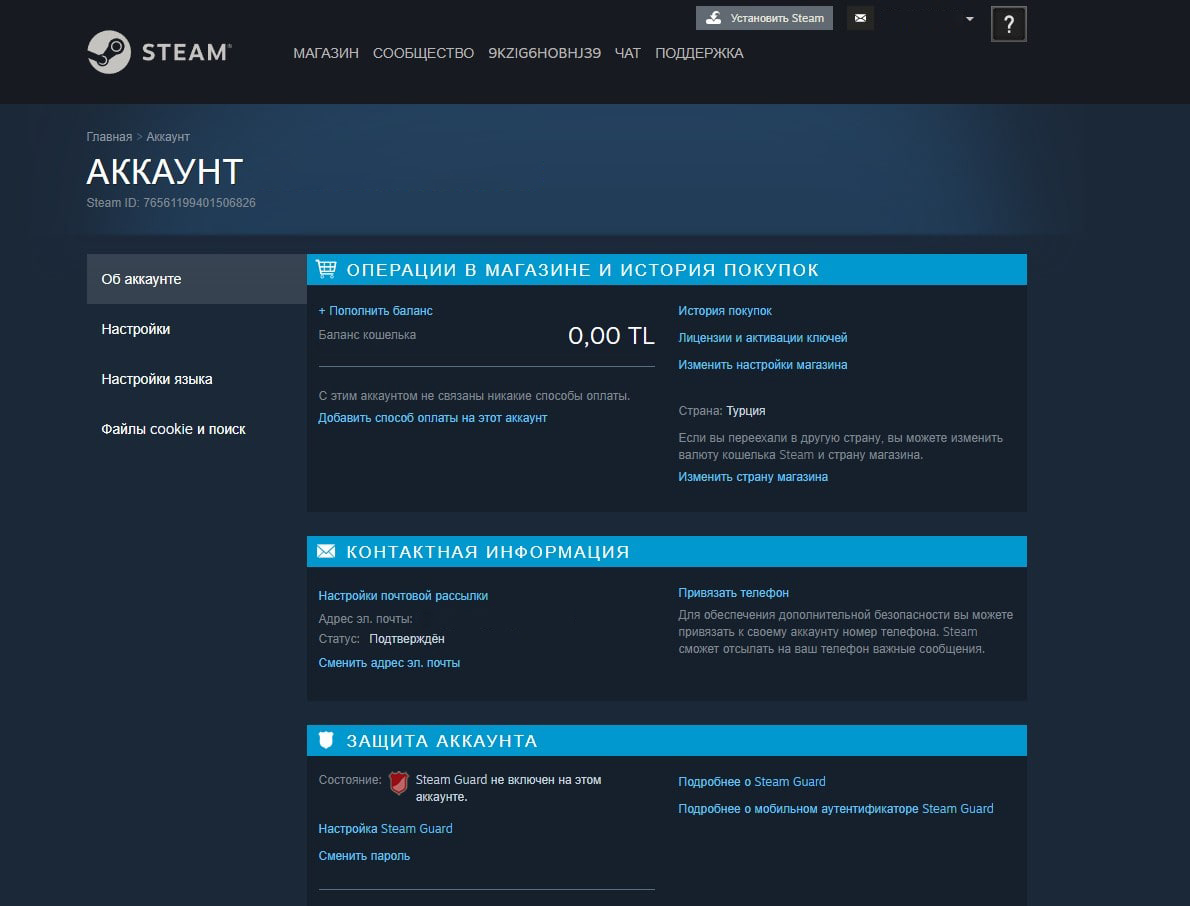The image size is (1190, 906).
Task: Click the Установить Steam button
Action: tap(764, 18)
